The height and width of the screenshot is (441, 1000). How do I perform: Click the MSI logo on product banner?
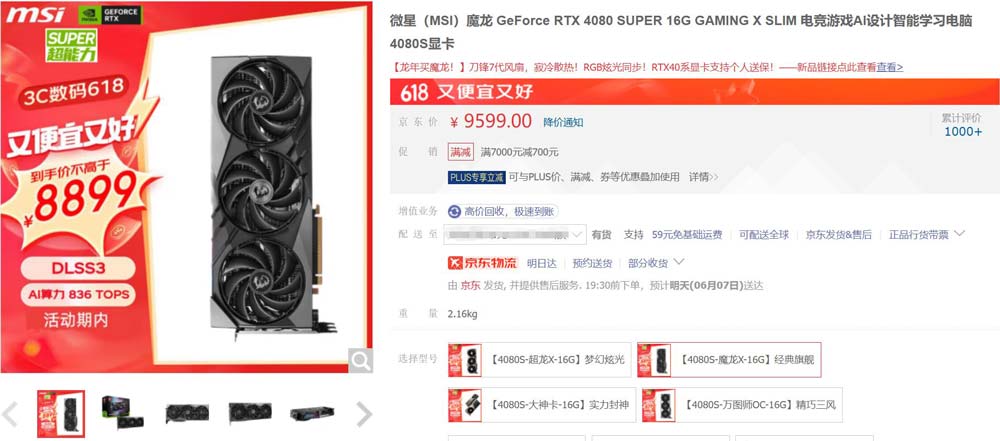[36, 15]
